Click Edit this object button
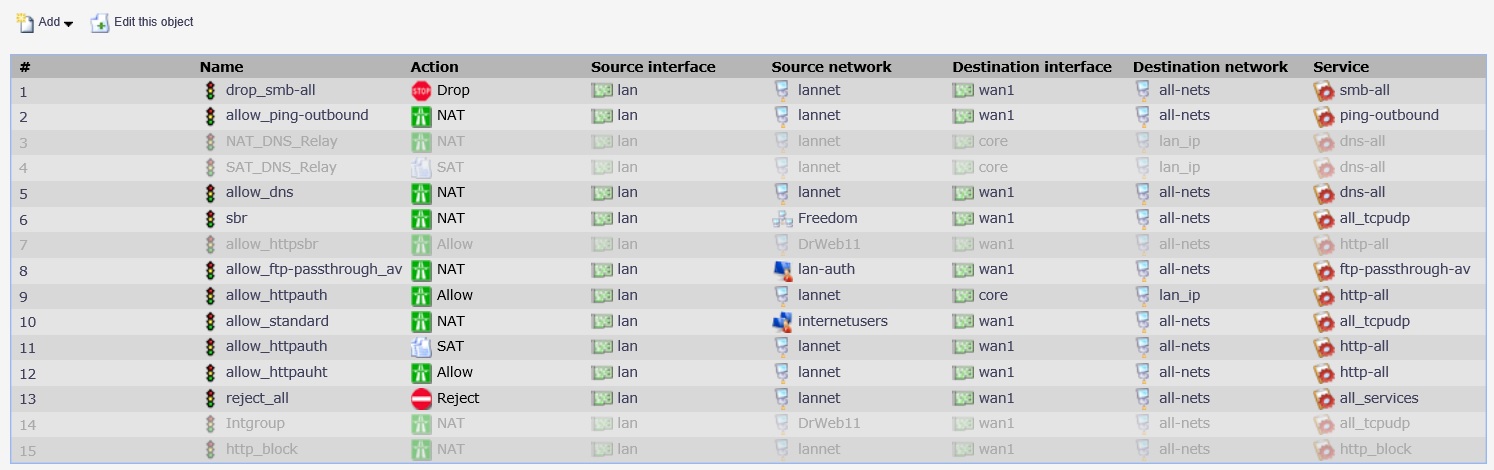The width and height of the screenshot is (1494, 470). coord(153,22)
